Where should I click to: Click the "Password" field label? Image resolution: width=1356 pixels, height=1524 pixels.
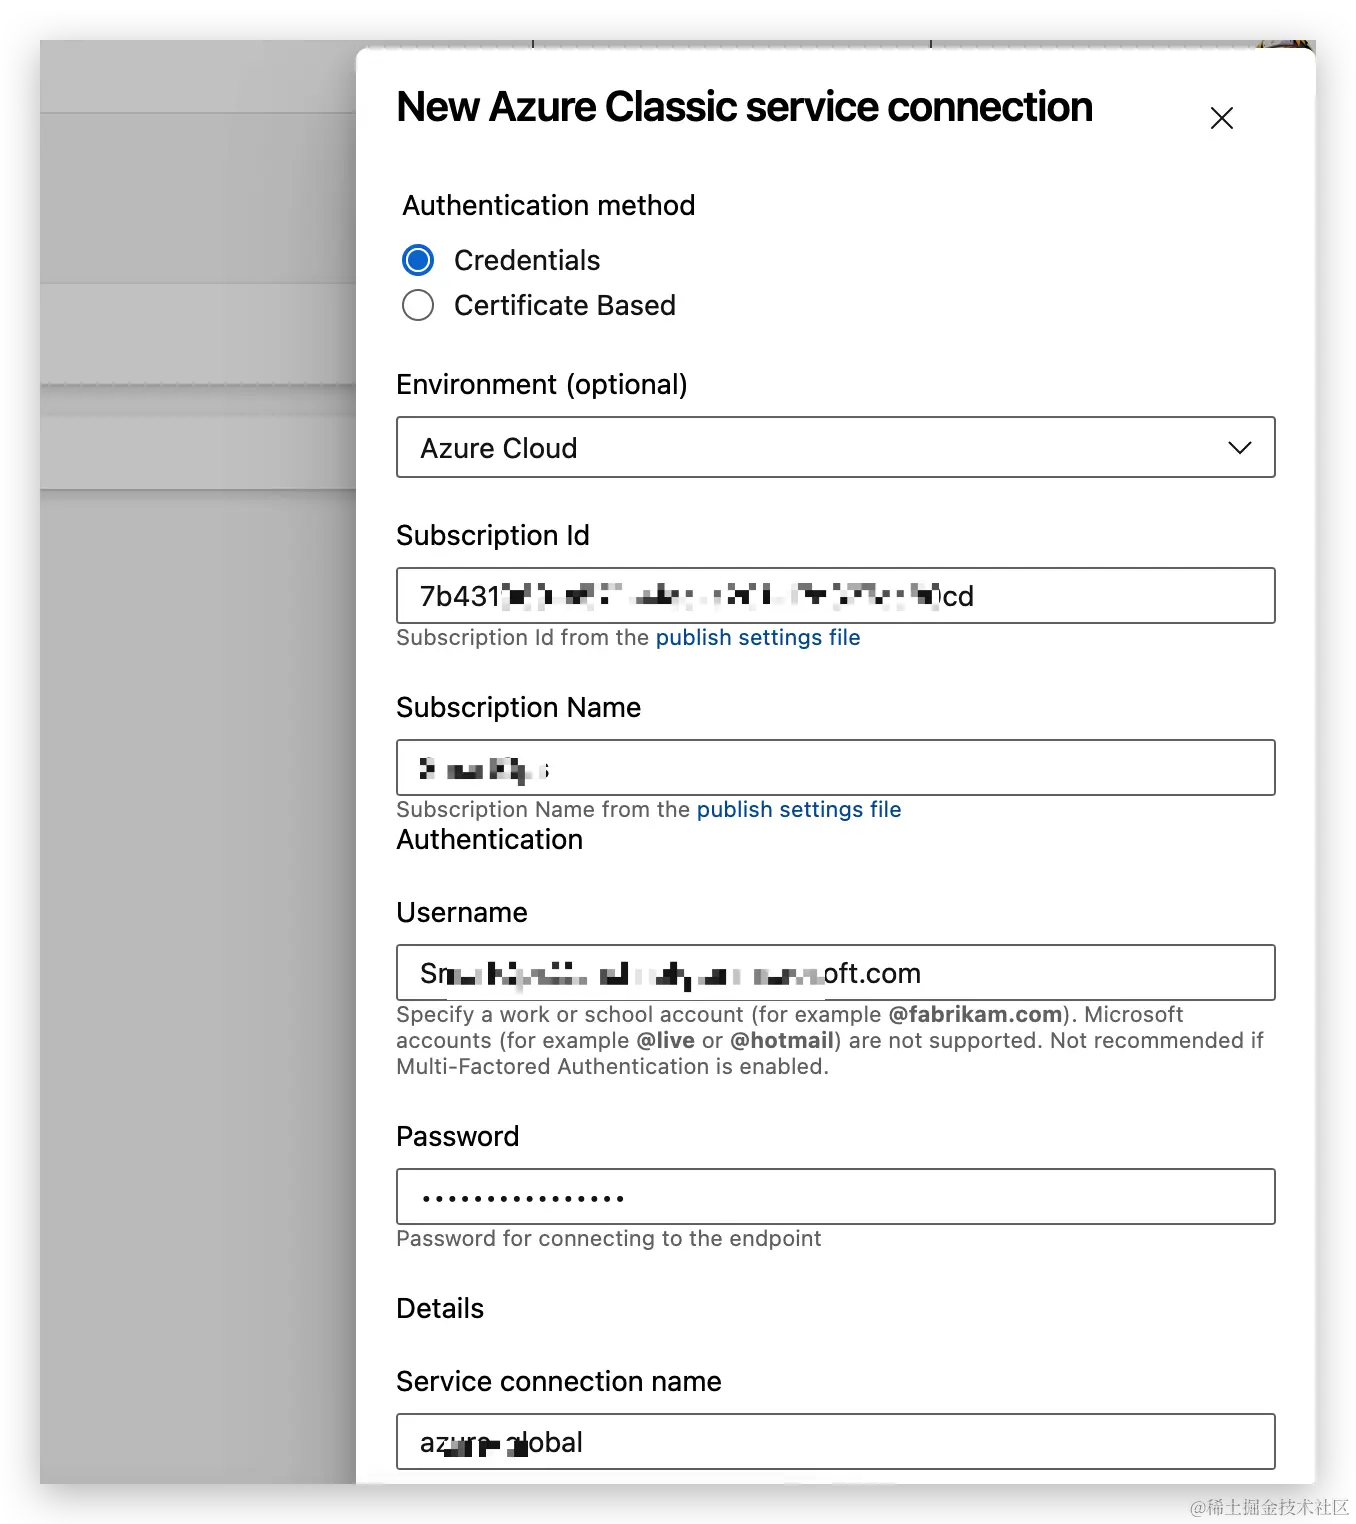457,1137
